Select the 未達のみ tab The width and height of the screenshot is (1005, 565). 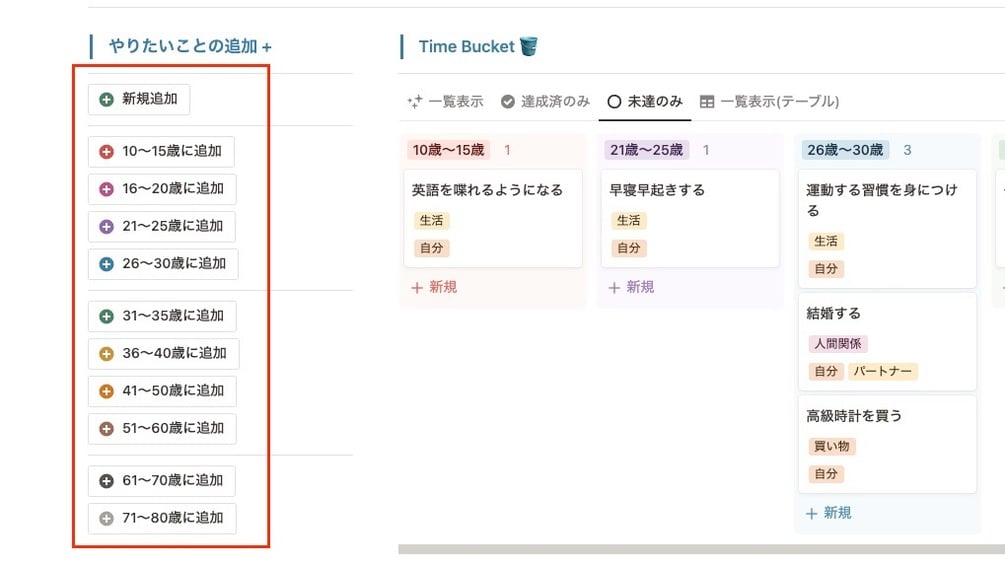tap(645, 101)
